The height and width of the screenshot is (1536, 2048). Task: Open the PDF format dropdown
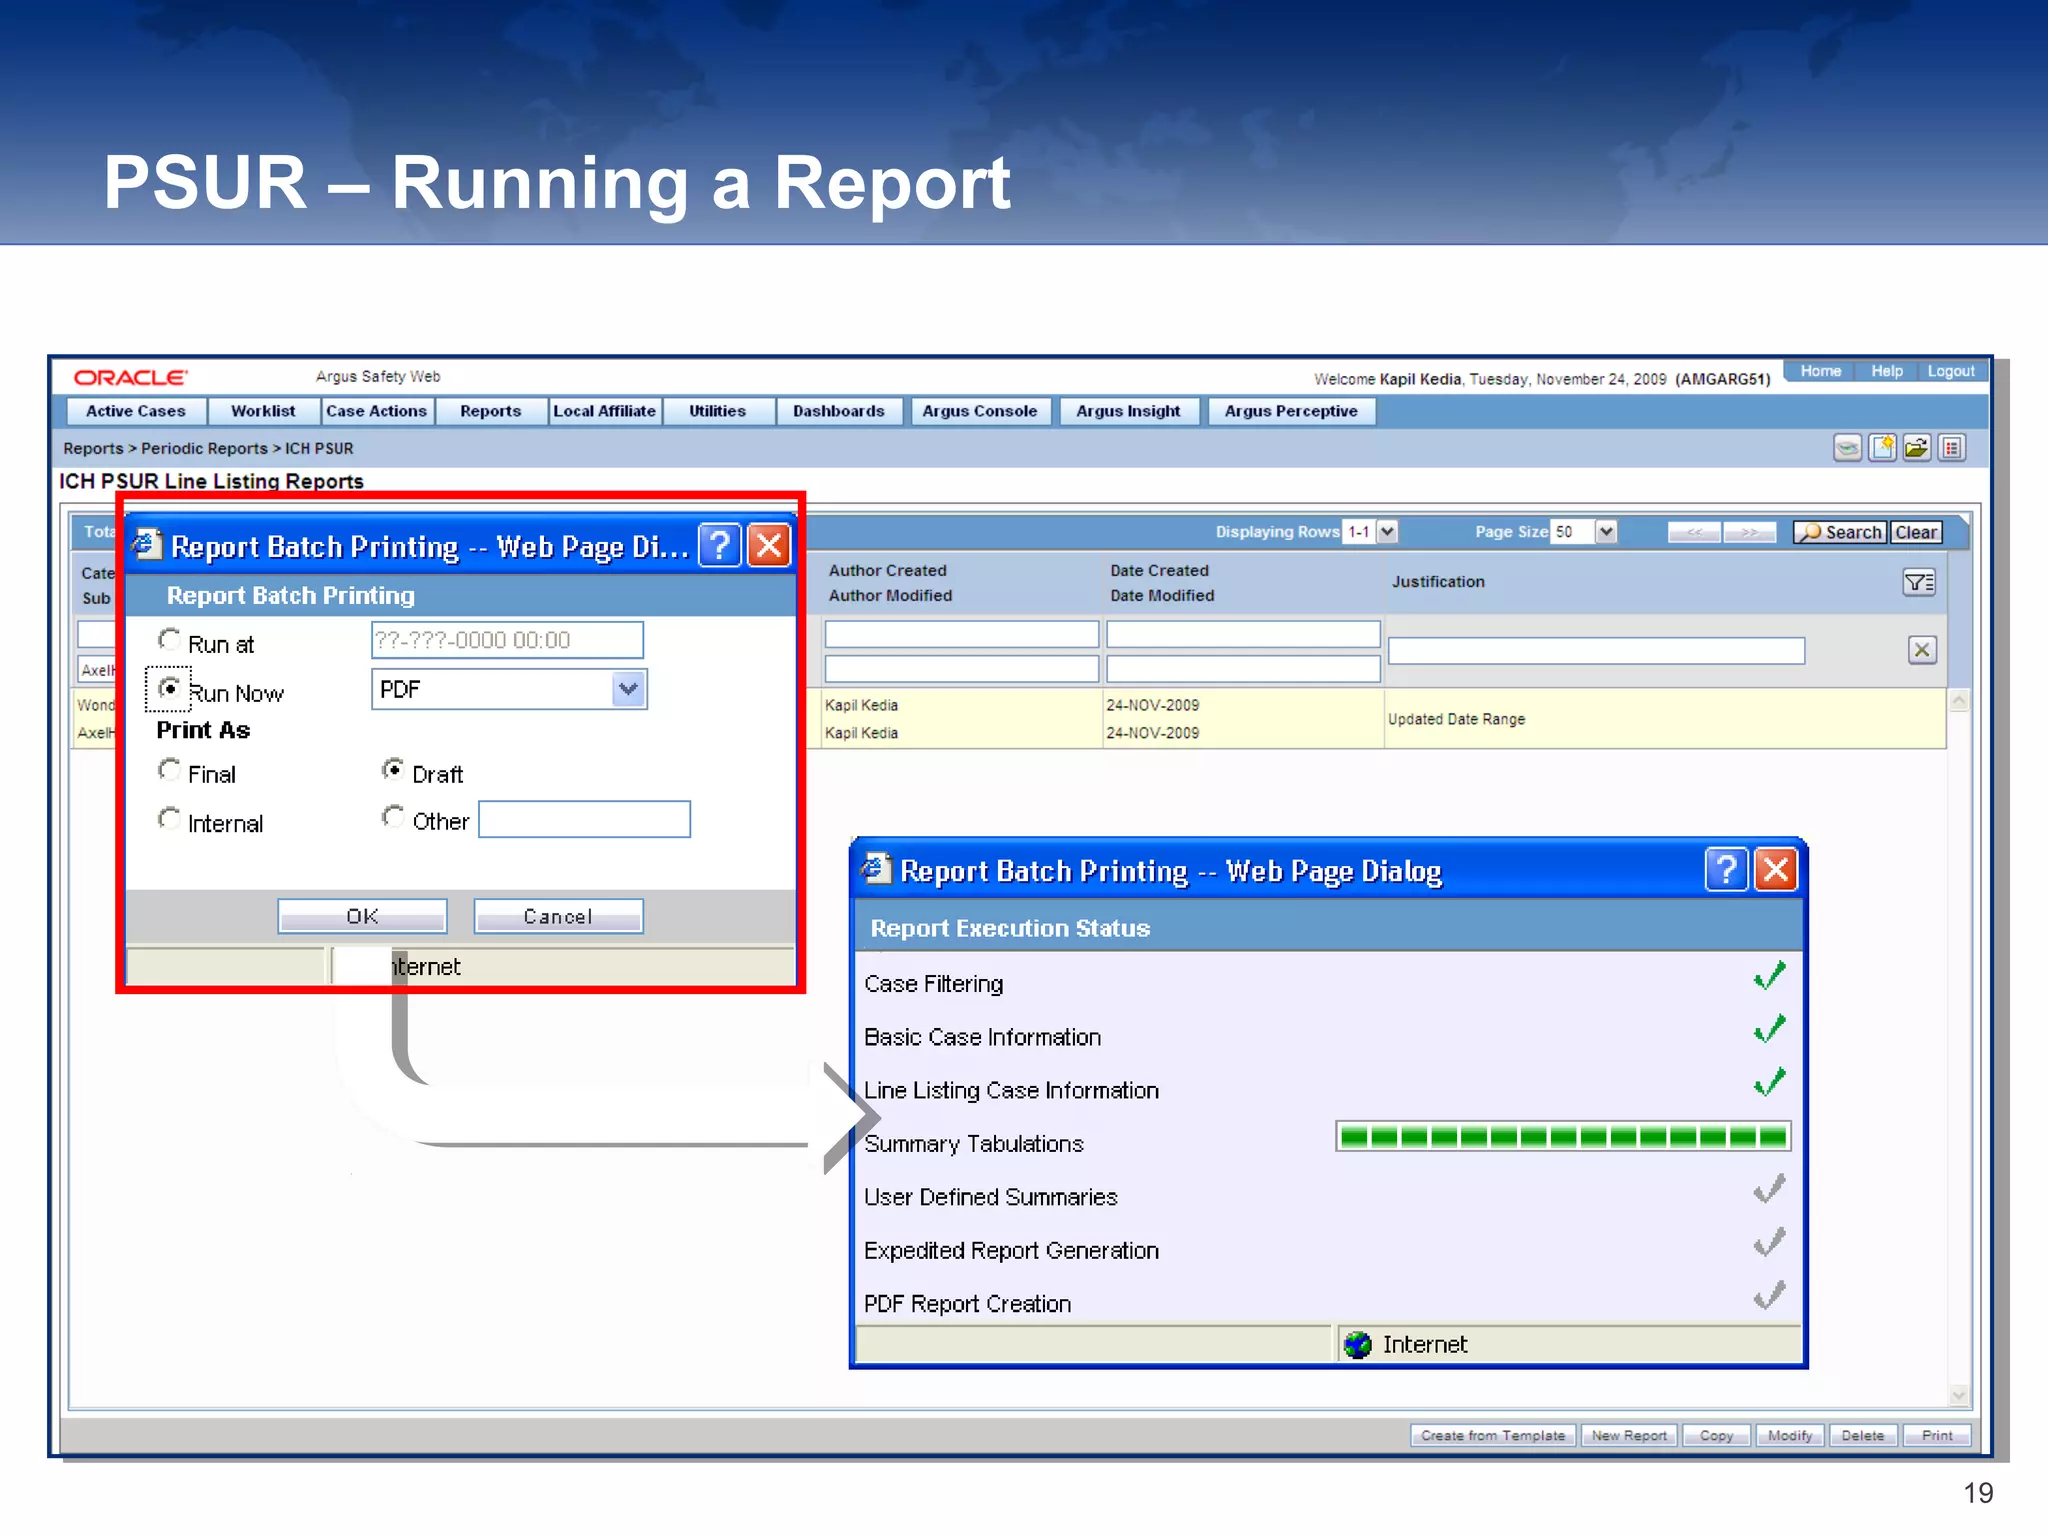628,689
